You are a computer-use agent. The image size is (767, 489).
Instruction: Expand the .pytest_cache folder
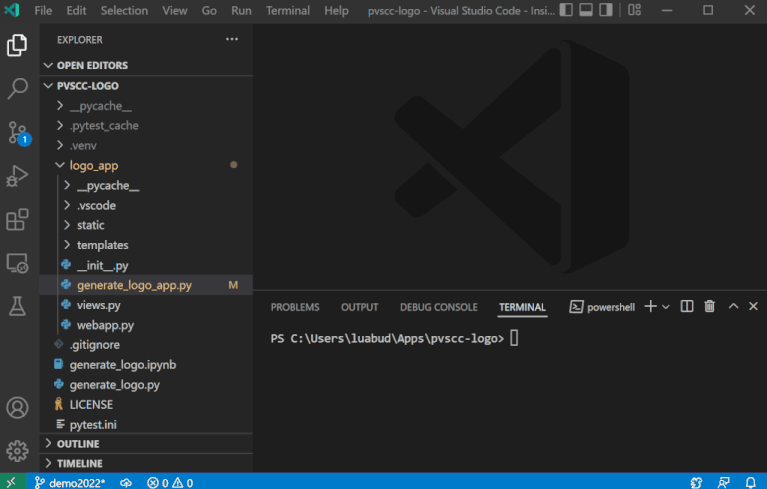tap(146, 126)
